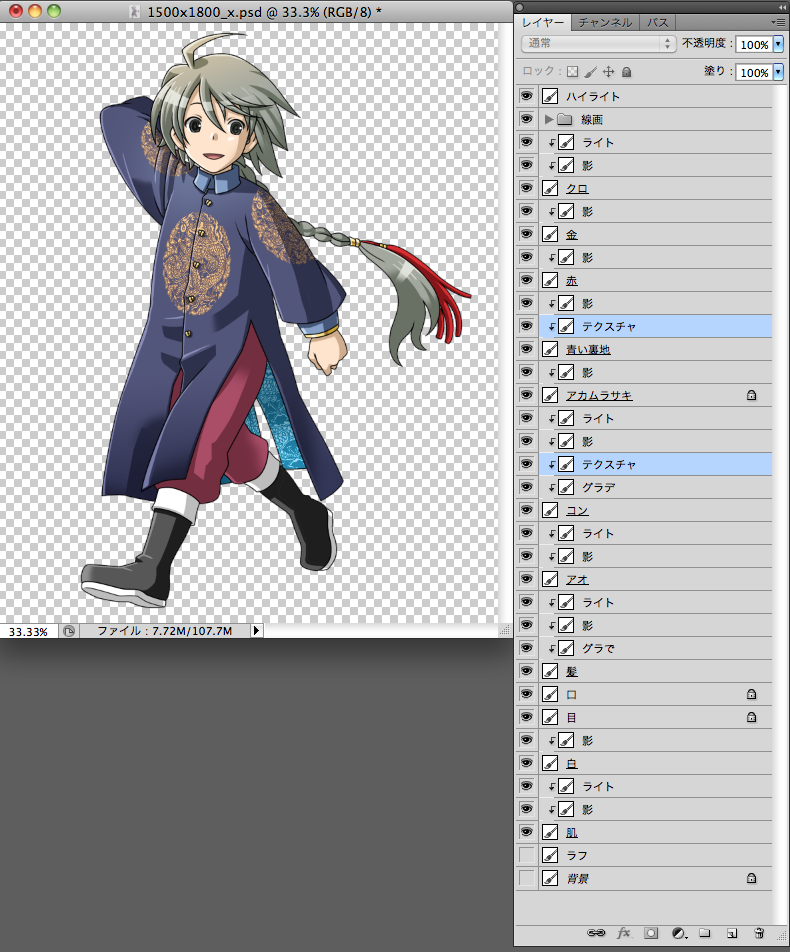The image size is (790, 952).
Task: Open the Layers panel options menu
Action: coord(777,22)
